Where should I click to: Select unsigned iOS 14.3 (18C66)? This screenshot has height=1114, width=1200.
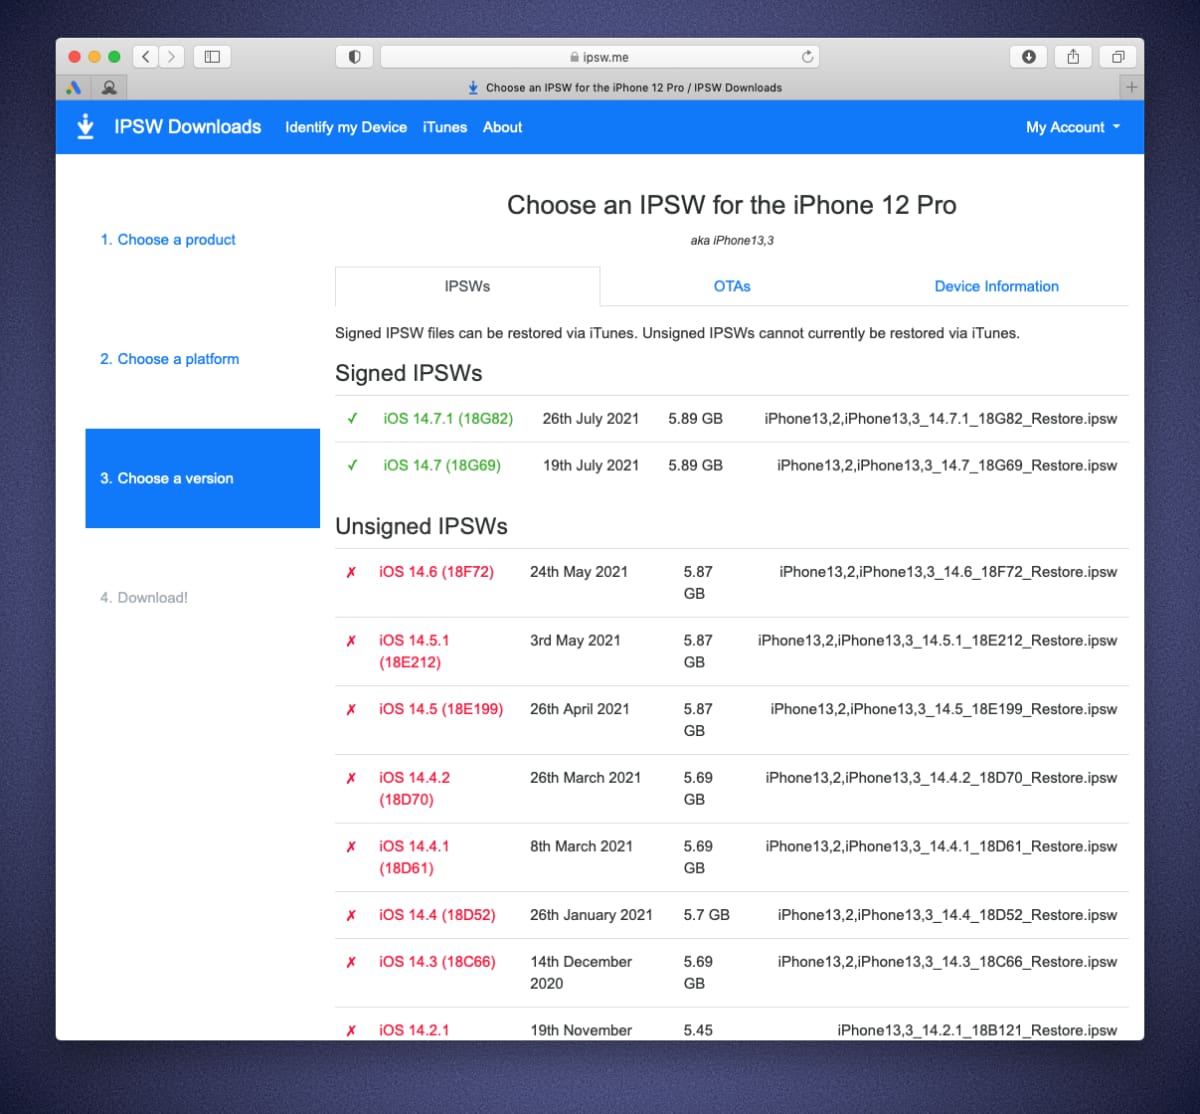(437, 962)
